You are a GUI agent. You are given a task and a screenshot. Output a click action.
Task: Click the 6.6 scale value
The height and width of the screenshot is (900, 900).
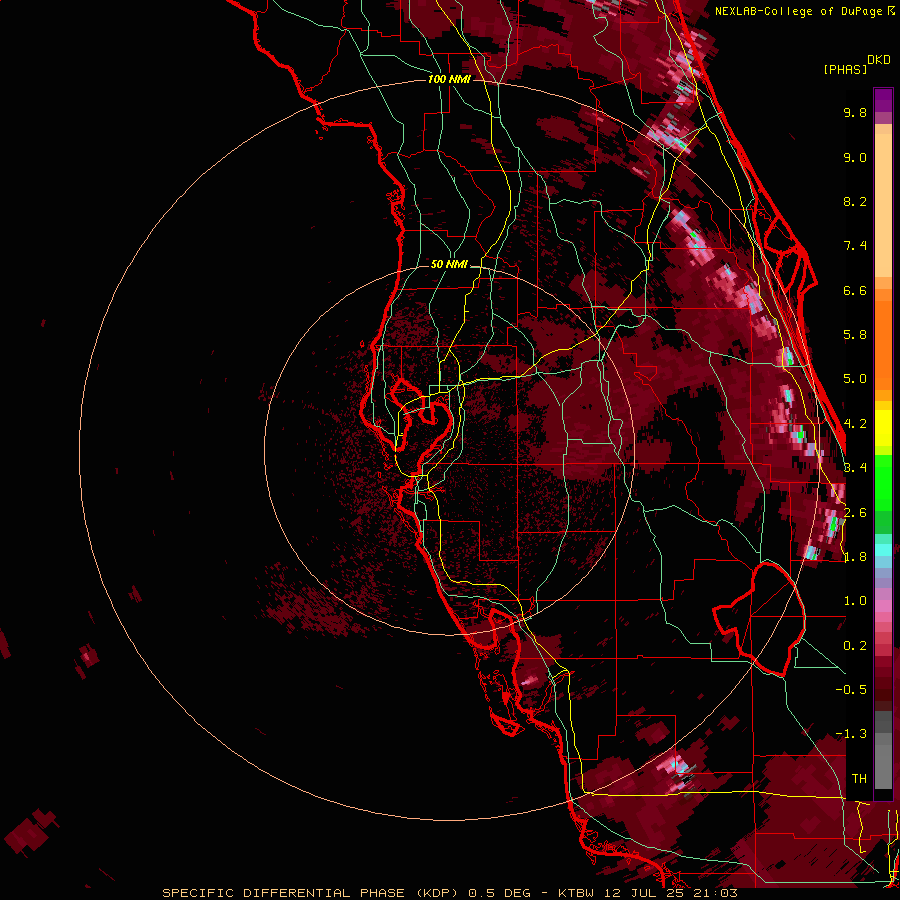point(855,290)
